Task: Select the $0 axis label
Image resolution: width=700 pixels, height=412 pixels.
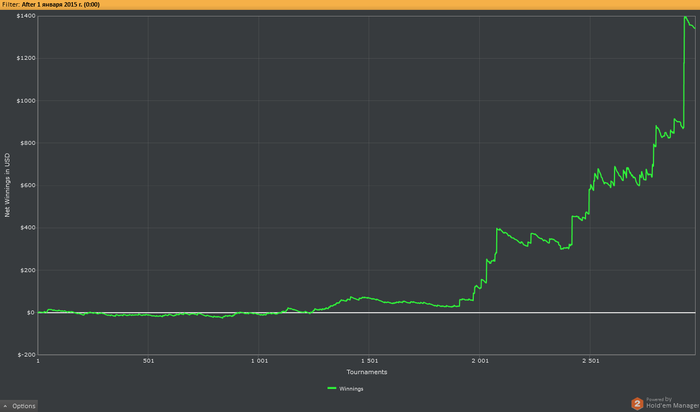Action: pyautogui.click(x=30, y=312)
